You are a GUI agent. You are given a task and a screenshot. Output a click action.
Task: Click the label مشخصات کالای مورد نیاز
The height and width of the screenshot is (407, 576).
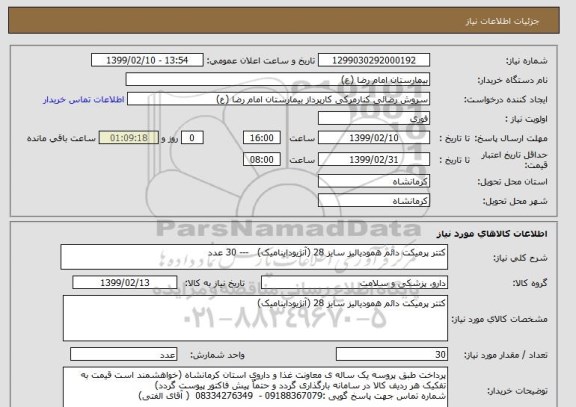pyautogui.click(x=500, y=319)
